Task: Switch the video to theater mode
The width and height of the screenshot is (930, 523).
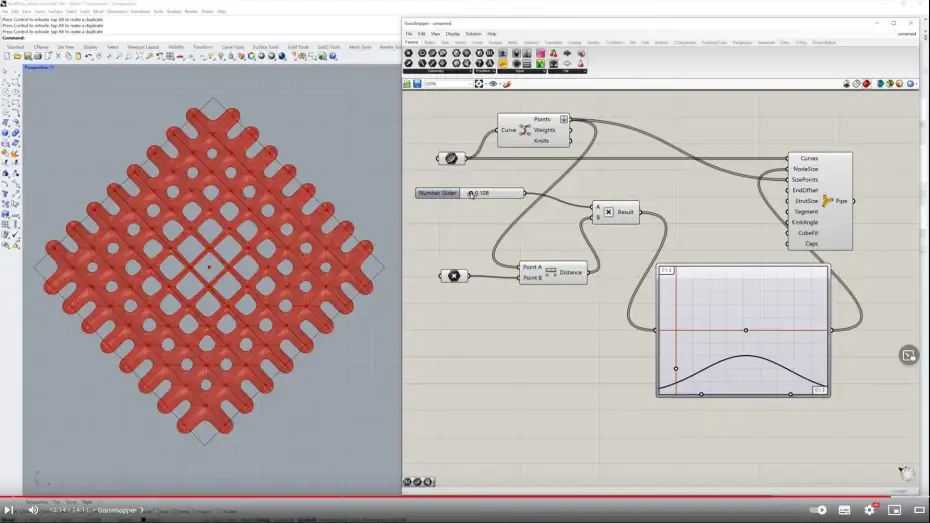Action: [919, 510]
